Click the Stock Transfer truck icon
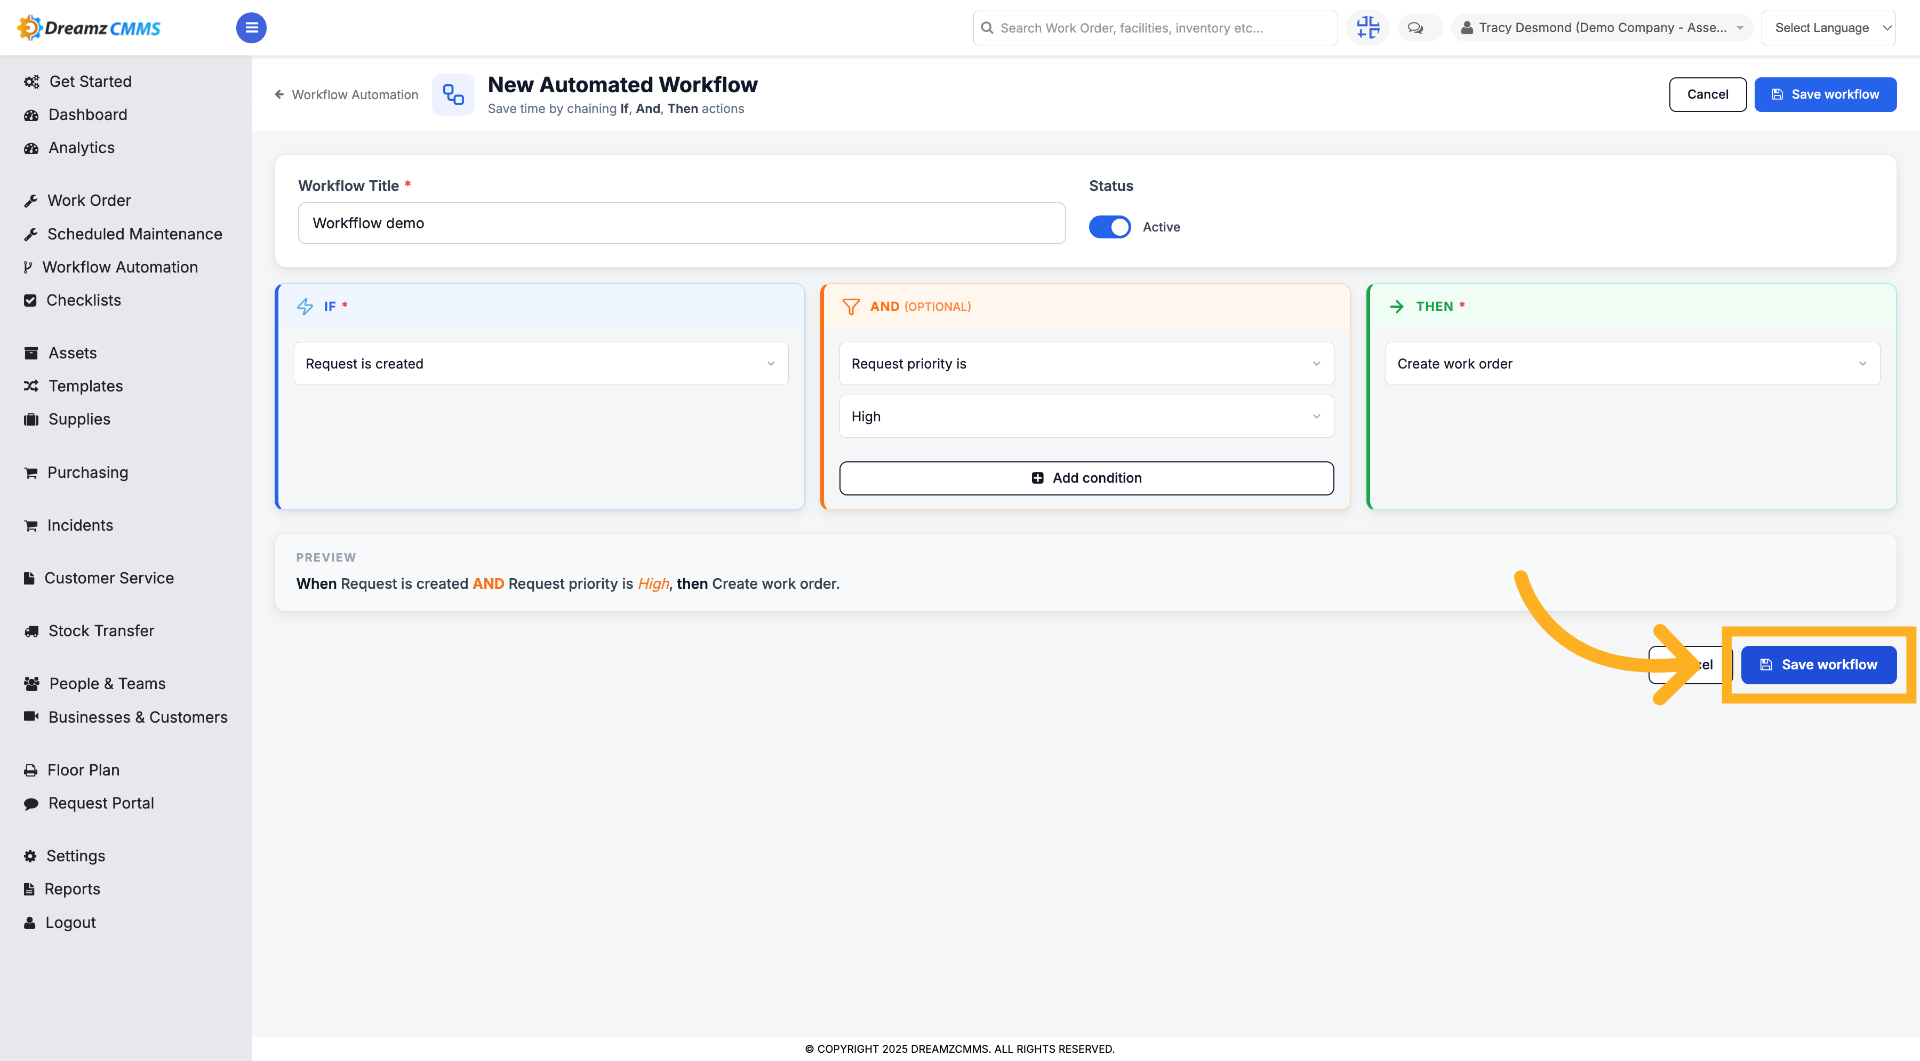Viewport: 1920px width, 1061px height. click(31, 631)
